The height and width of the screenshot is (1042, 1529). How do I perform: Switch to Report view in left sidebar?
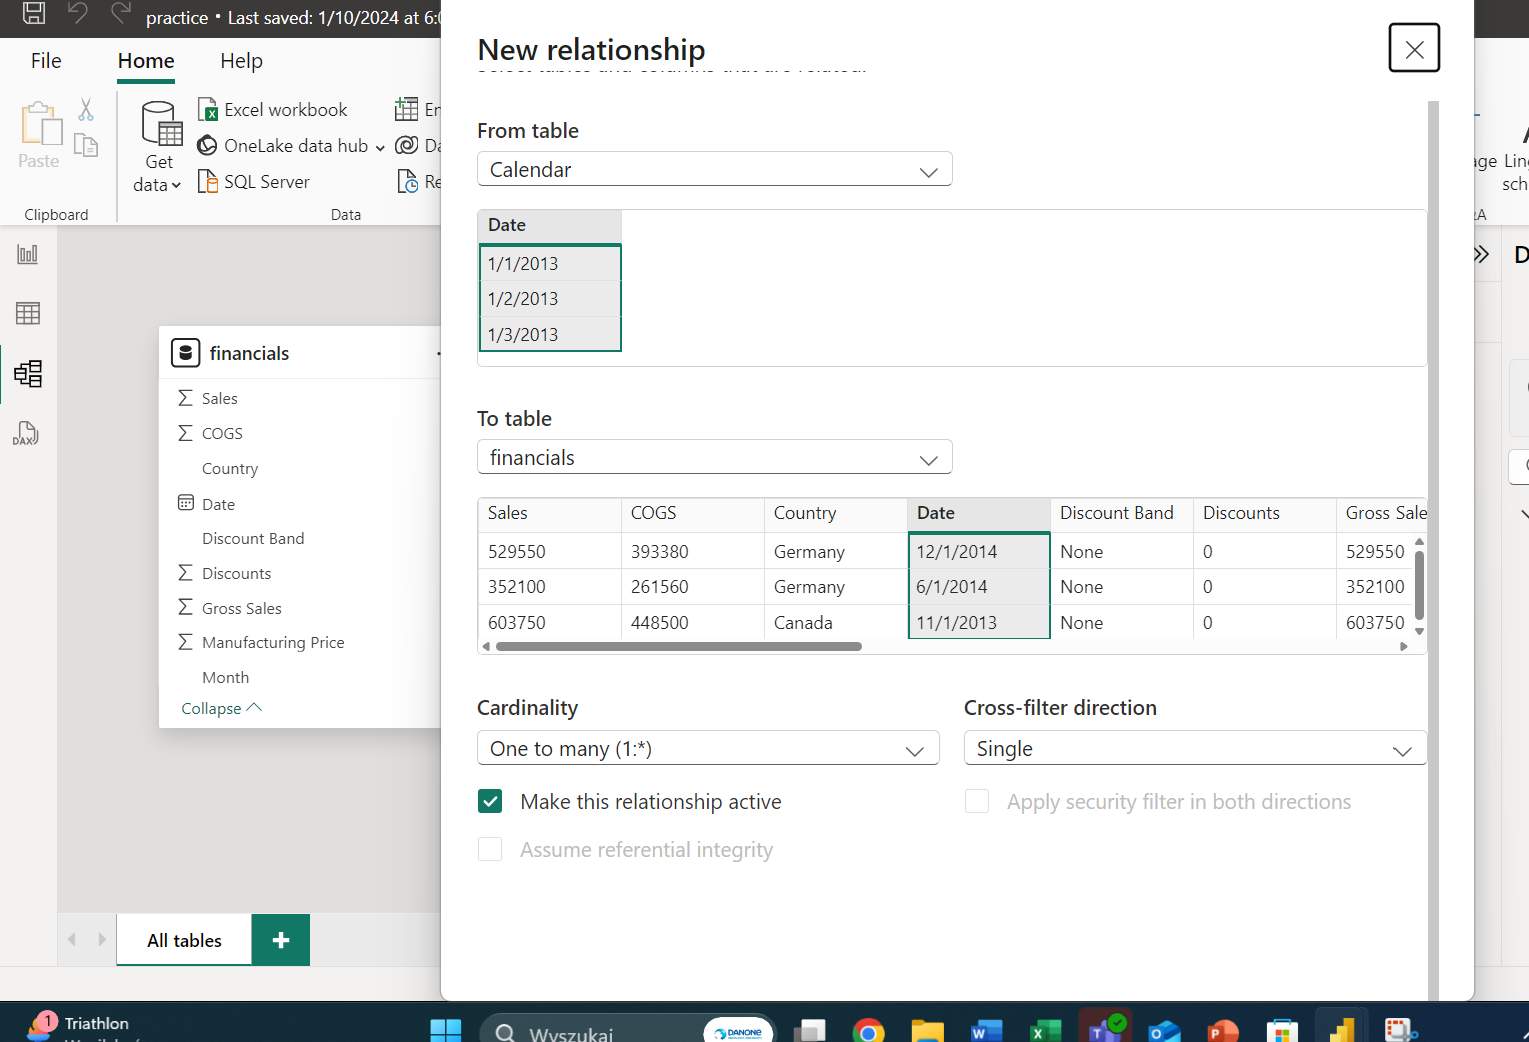28,254
